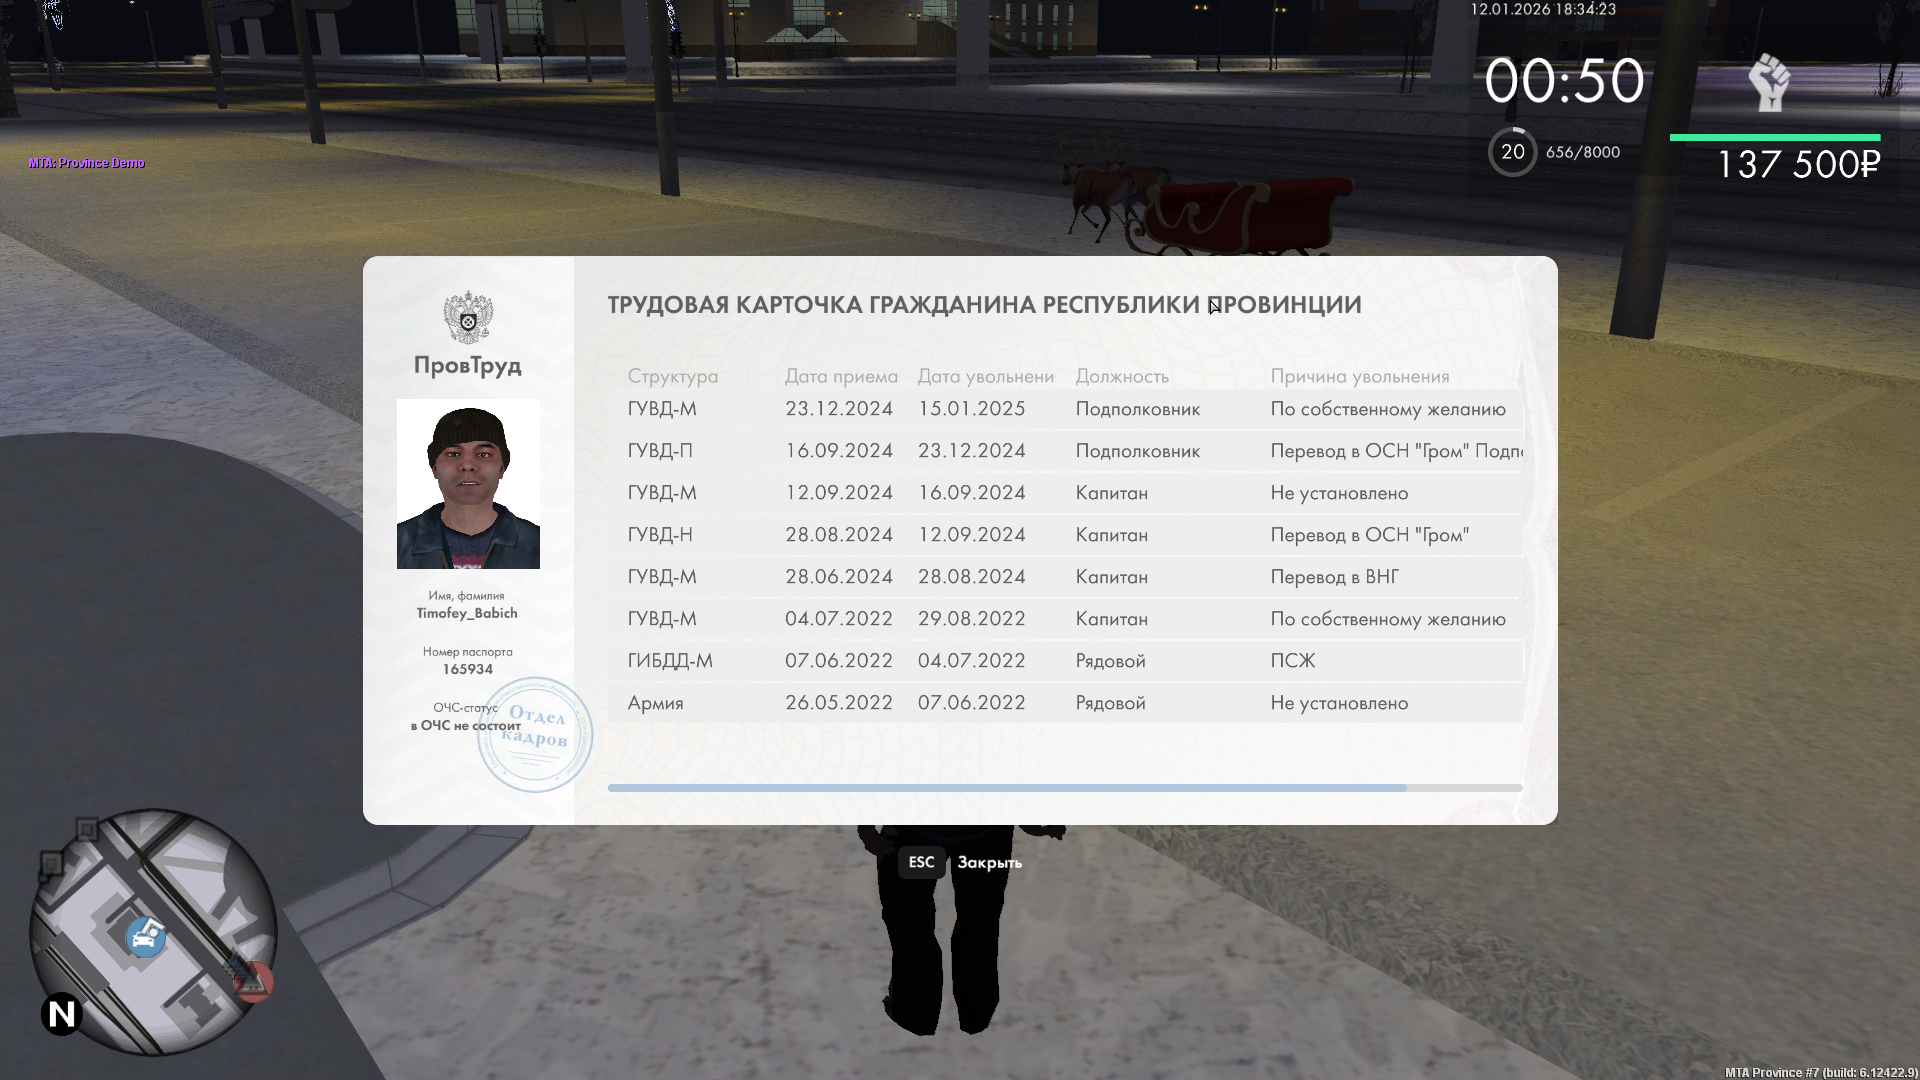Click the ProvTrud coat of arms emblem
Image resolution: width=1920 pixels, height=1080 pixels.
point(468,318)
